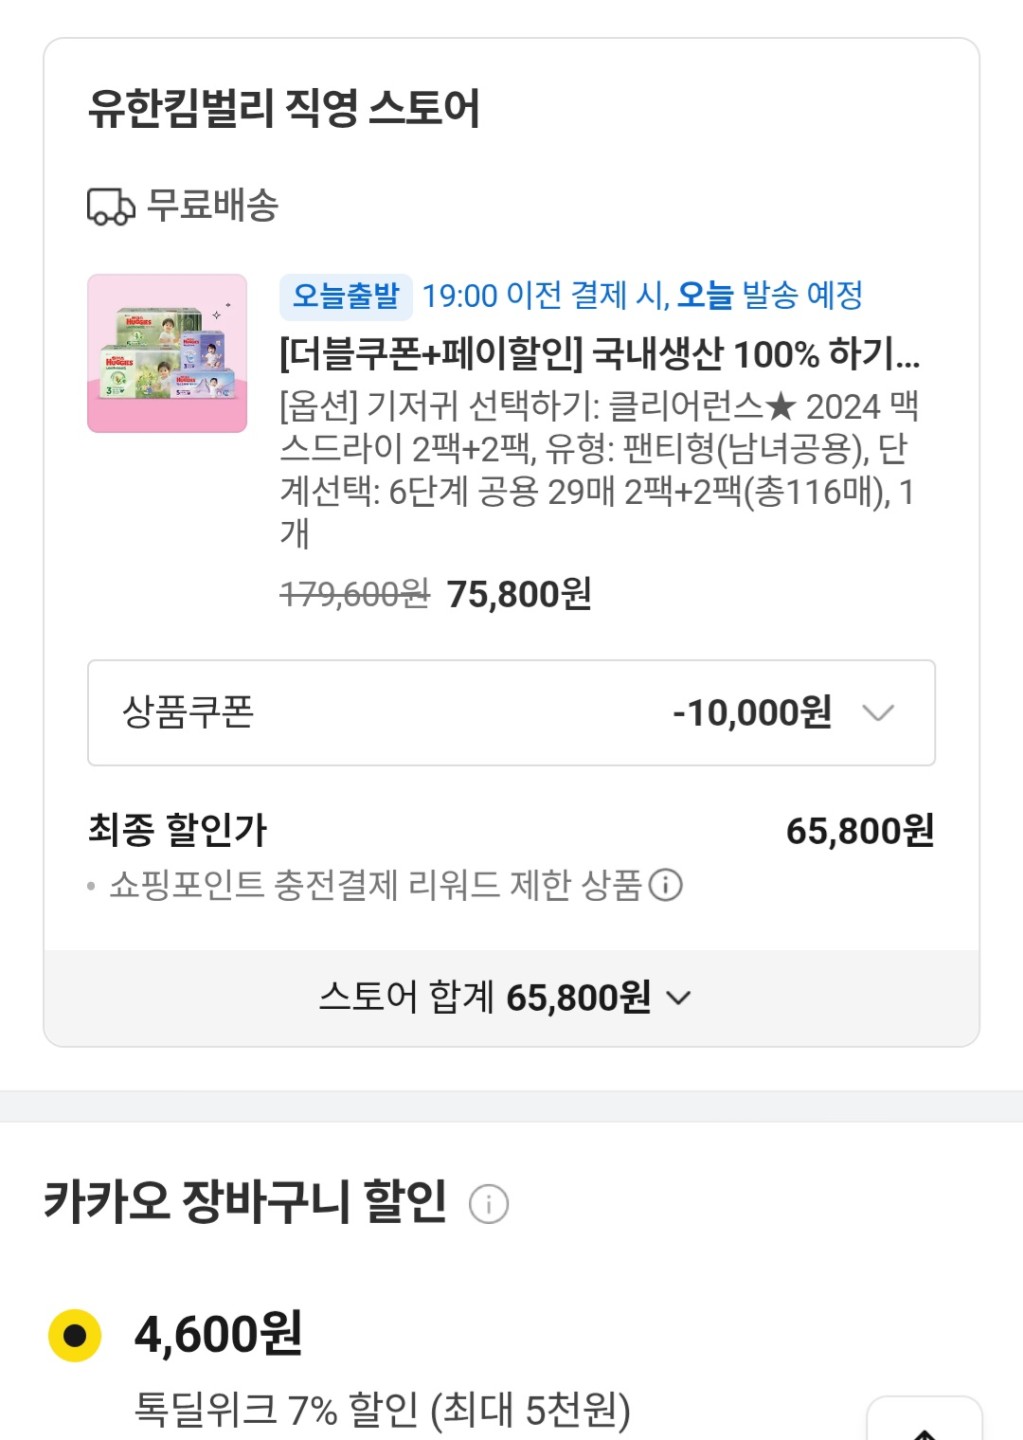
Task: Click the [옵션] diaper option description
Action: coord(598,469)
